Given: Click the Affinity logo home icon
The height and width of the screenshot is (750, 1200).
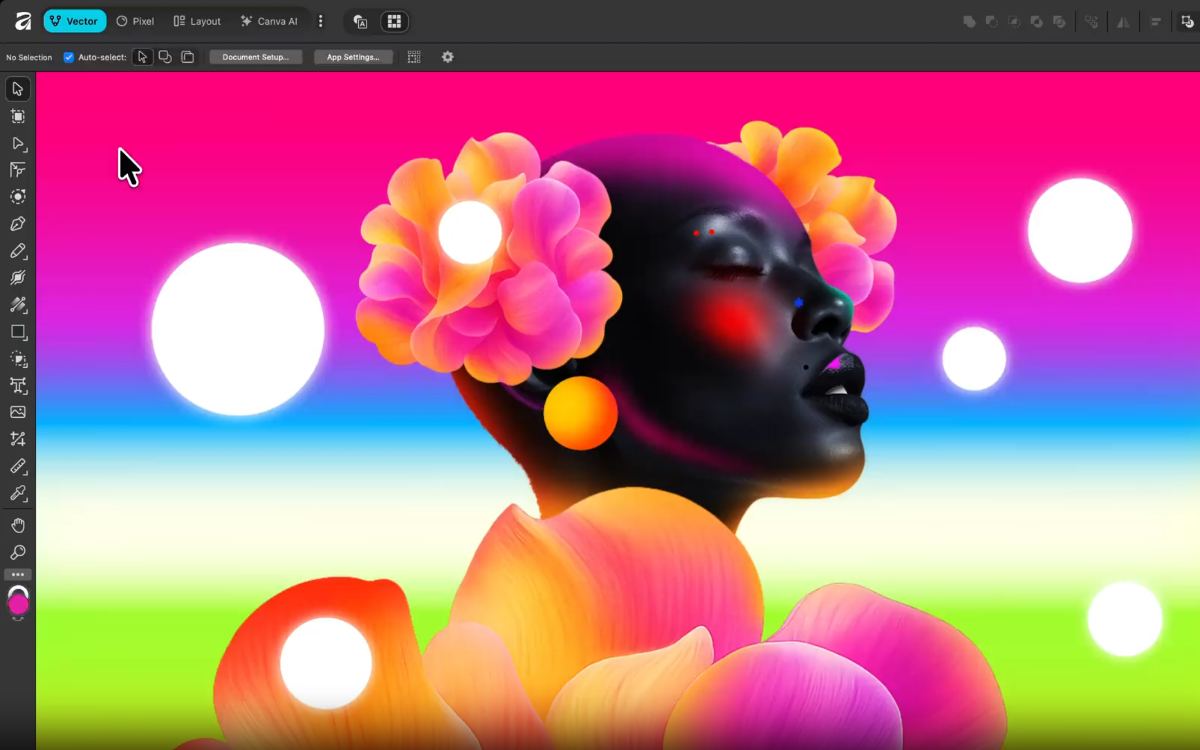Looking at the screenshot, I should 22,21.
